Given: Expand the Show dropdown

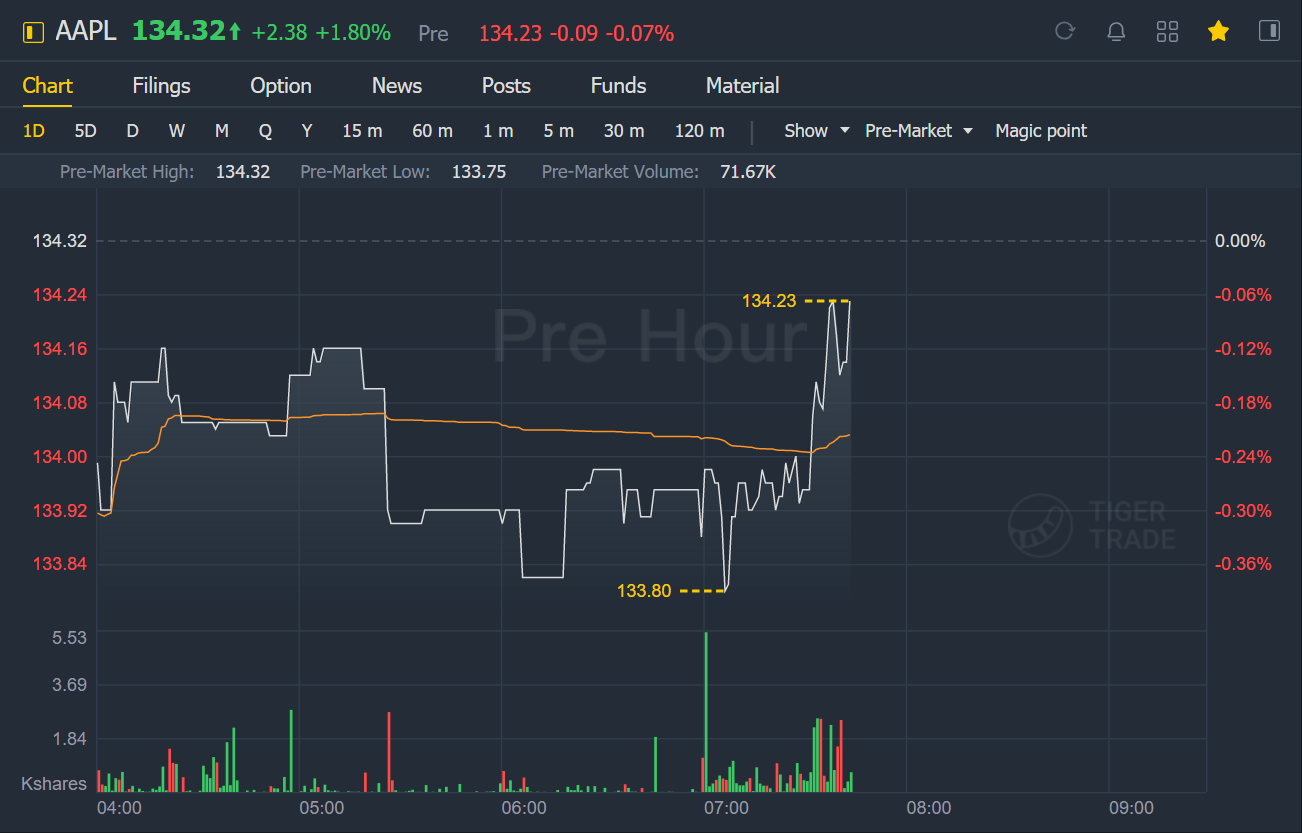Looking at the screenshot, I should [816, 131].
